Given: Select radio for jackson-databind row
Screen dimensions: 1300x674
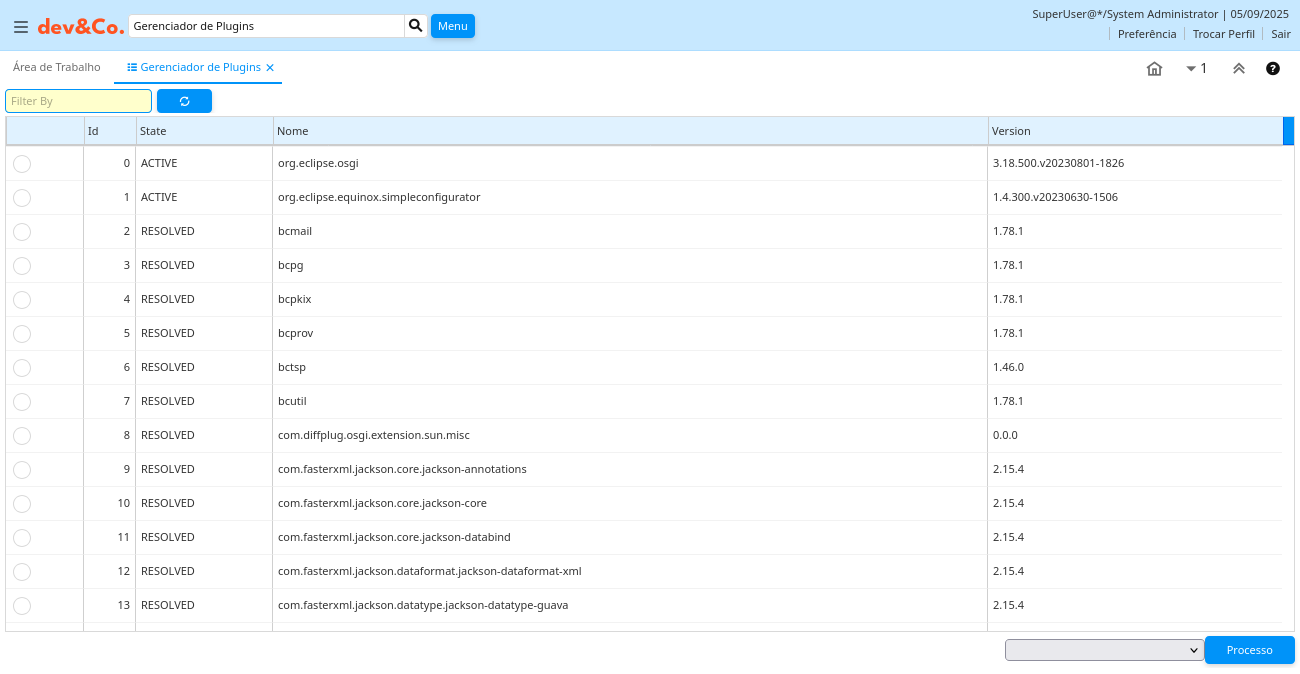Looking at the screenshot, I should pyautogui.click(x=22, y=538).
